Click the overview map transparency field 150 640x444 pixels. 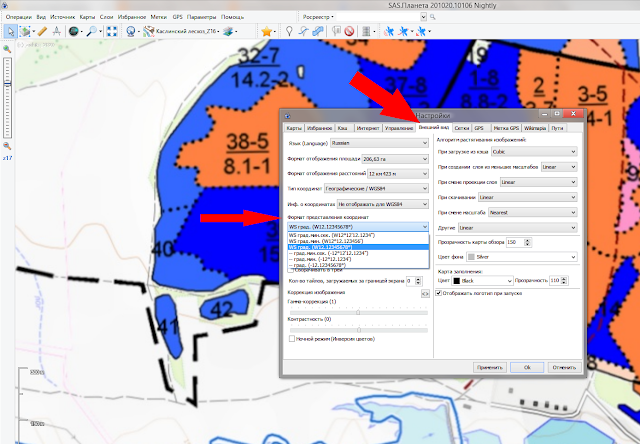[x=515, y=242]
